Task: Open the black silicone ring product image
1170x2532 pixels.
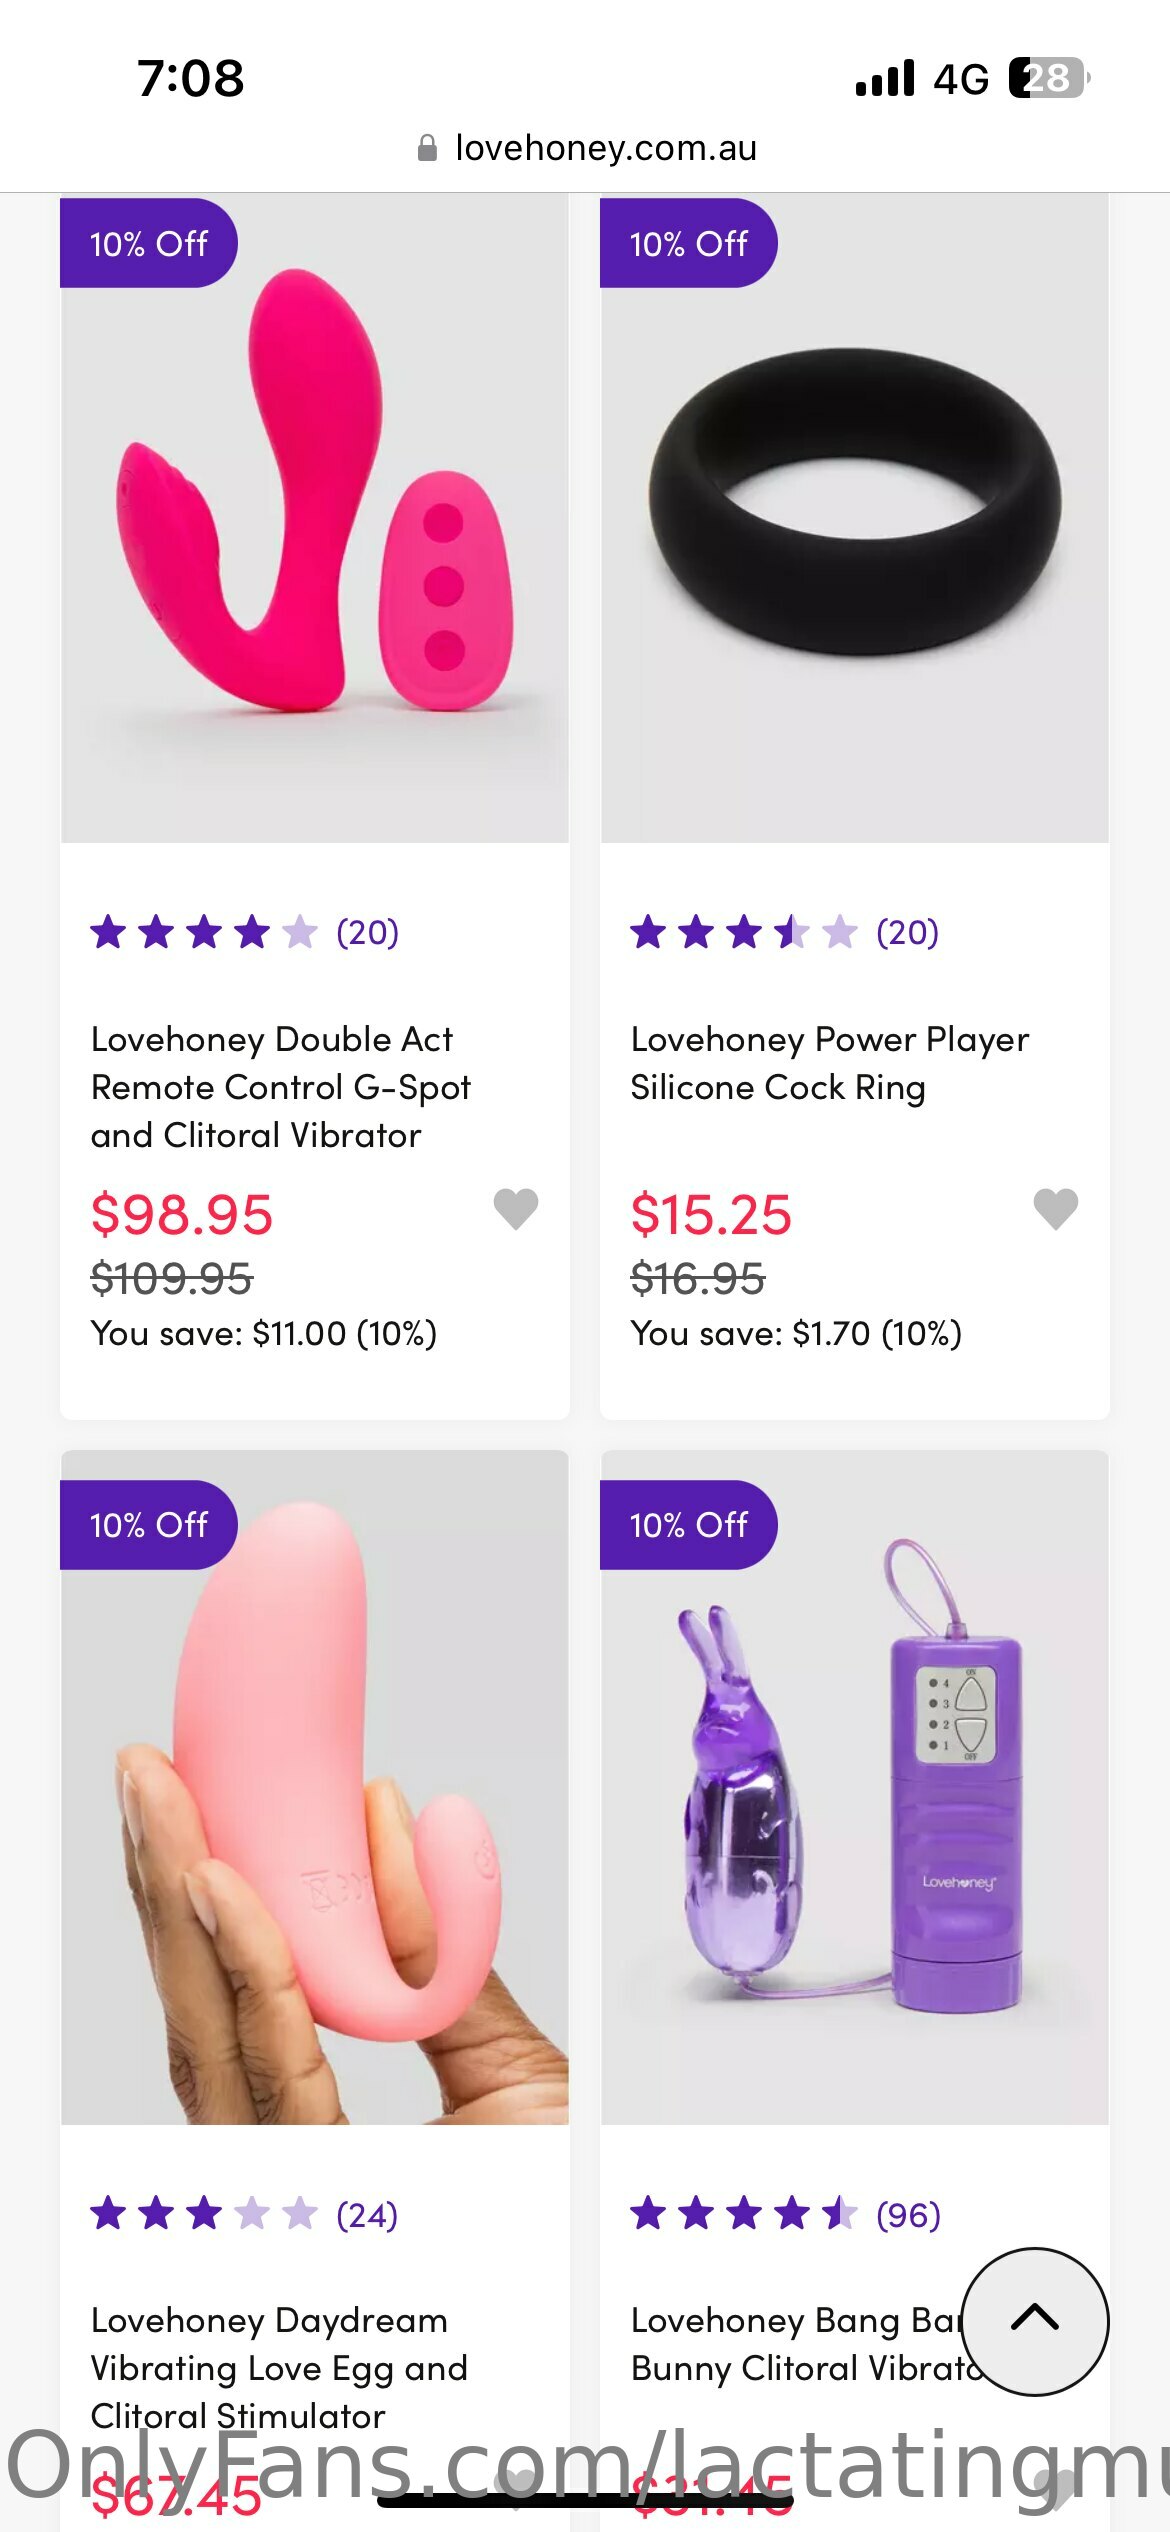Action: pyautogui.click(x=855, y=520)
